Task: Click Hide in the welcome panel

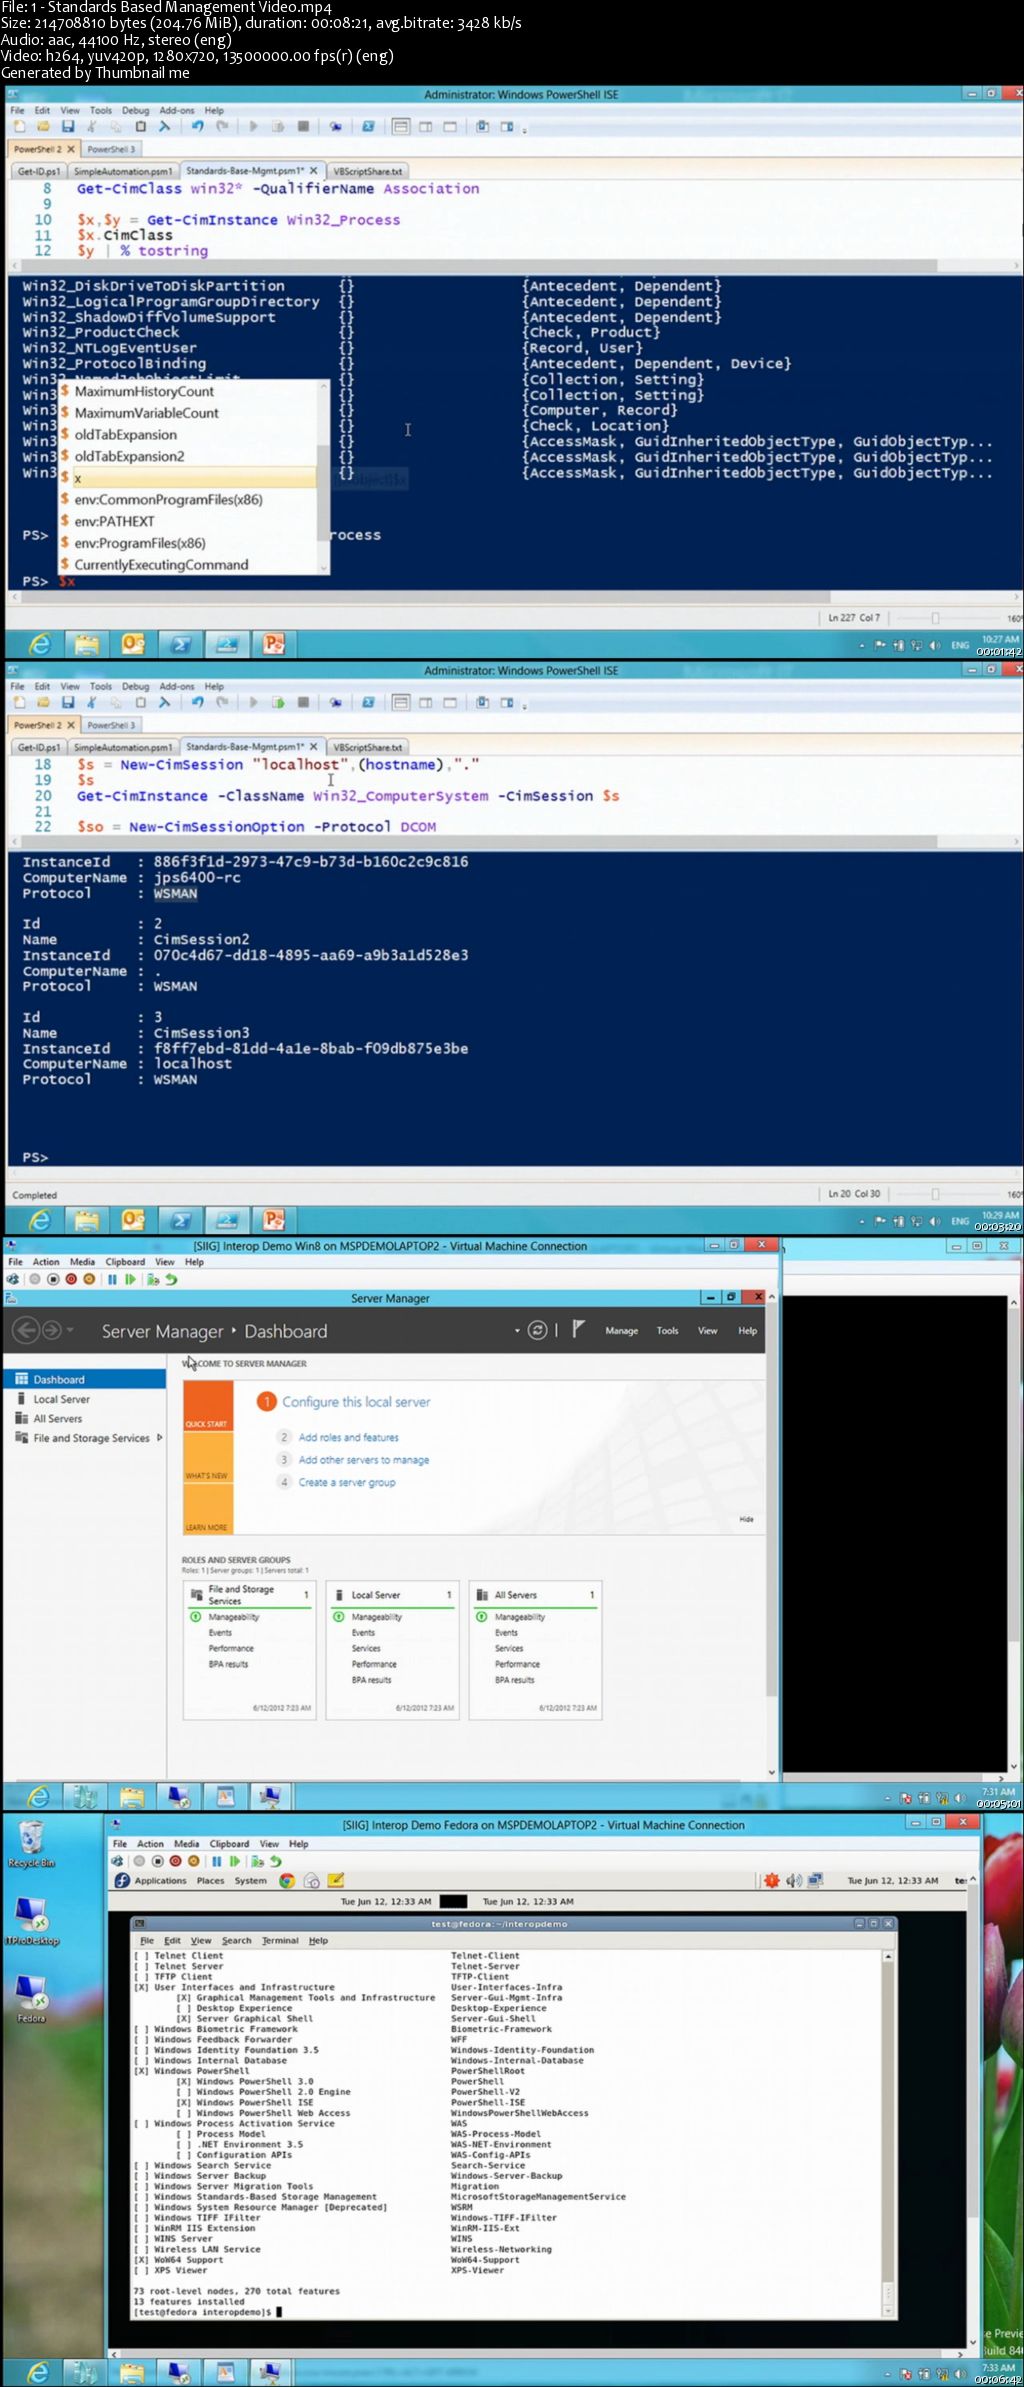Action: tap(746, 1519)
